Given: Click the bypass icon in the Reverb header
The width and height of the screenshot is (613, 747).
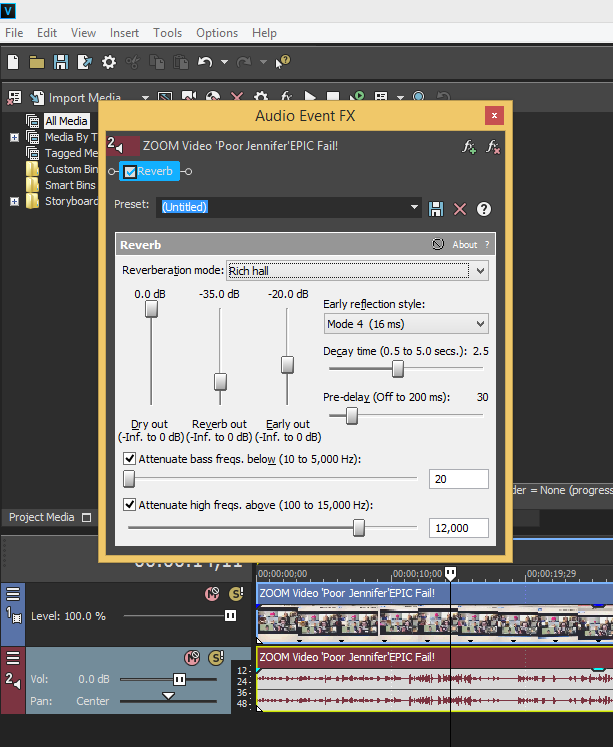Looking at the screenshot, I should click(438, 244).
